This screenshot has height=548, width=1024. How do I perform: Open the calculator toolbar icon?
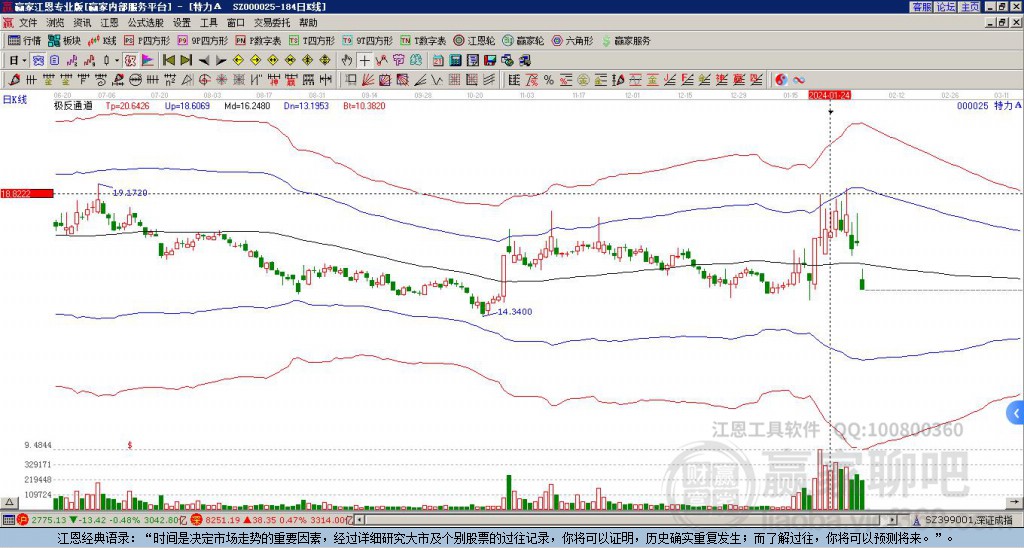455,60
